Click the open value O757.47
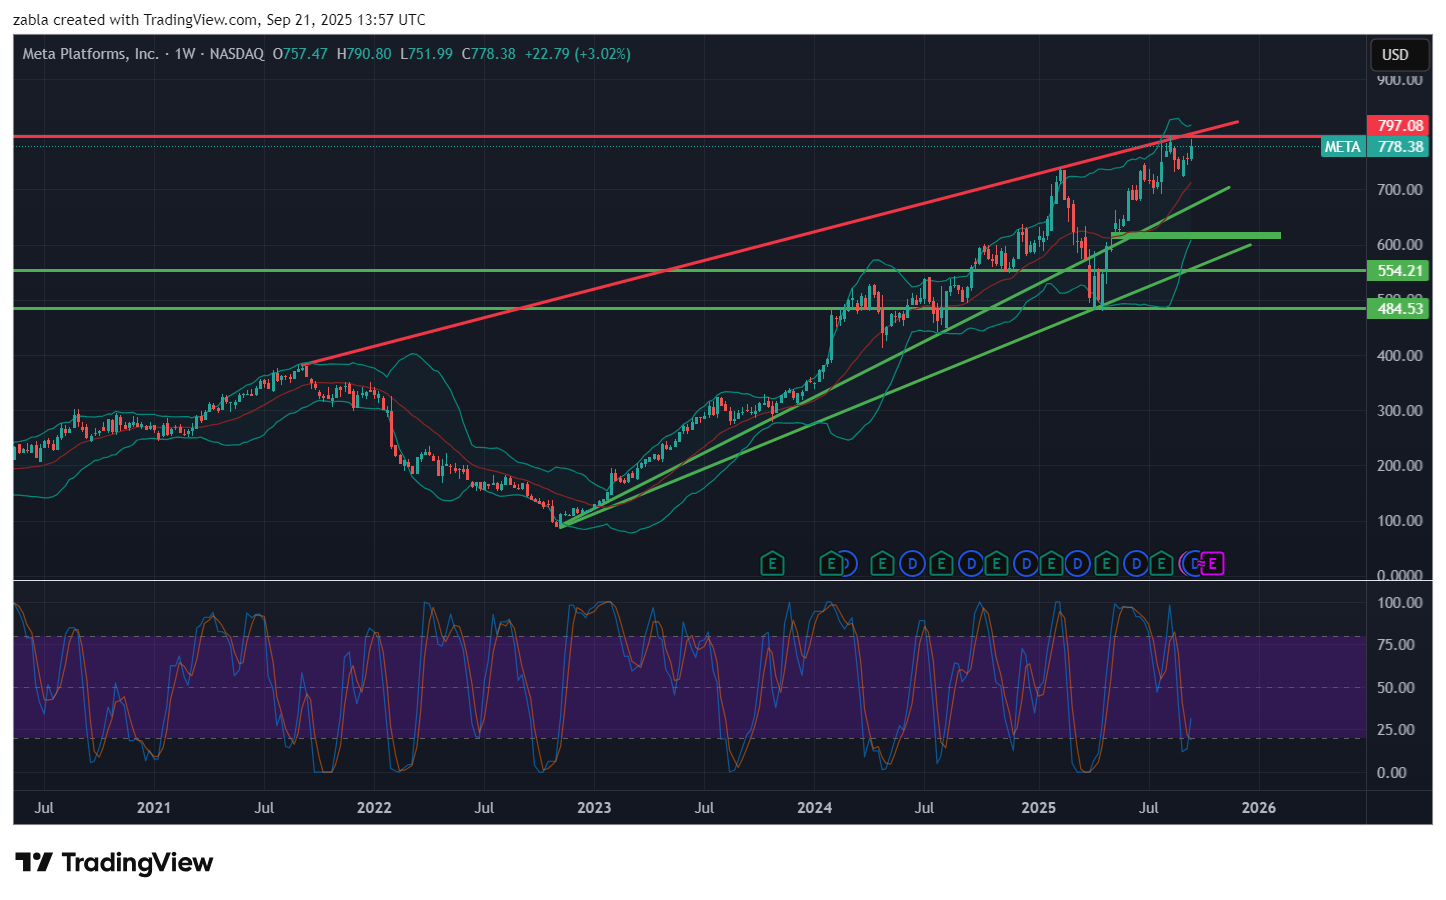The height and width of the screenshot is (900, 1446). coord(300,54)
